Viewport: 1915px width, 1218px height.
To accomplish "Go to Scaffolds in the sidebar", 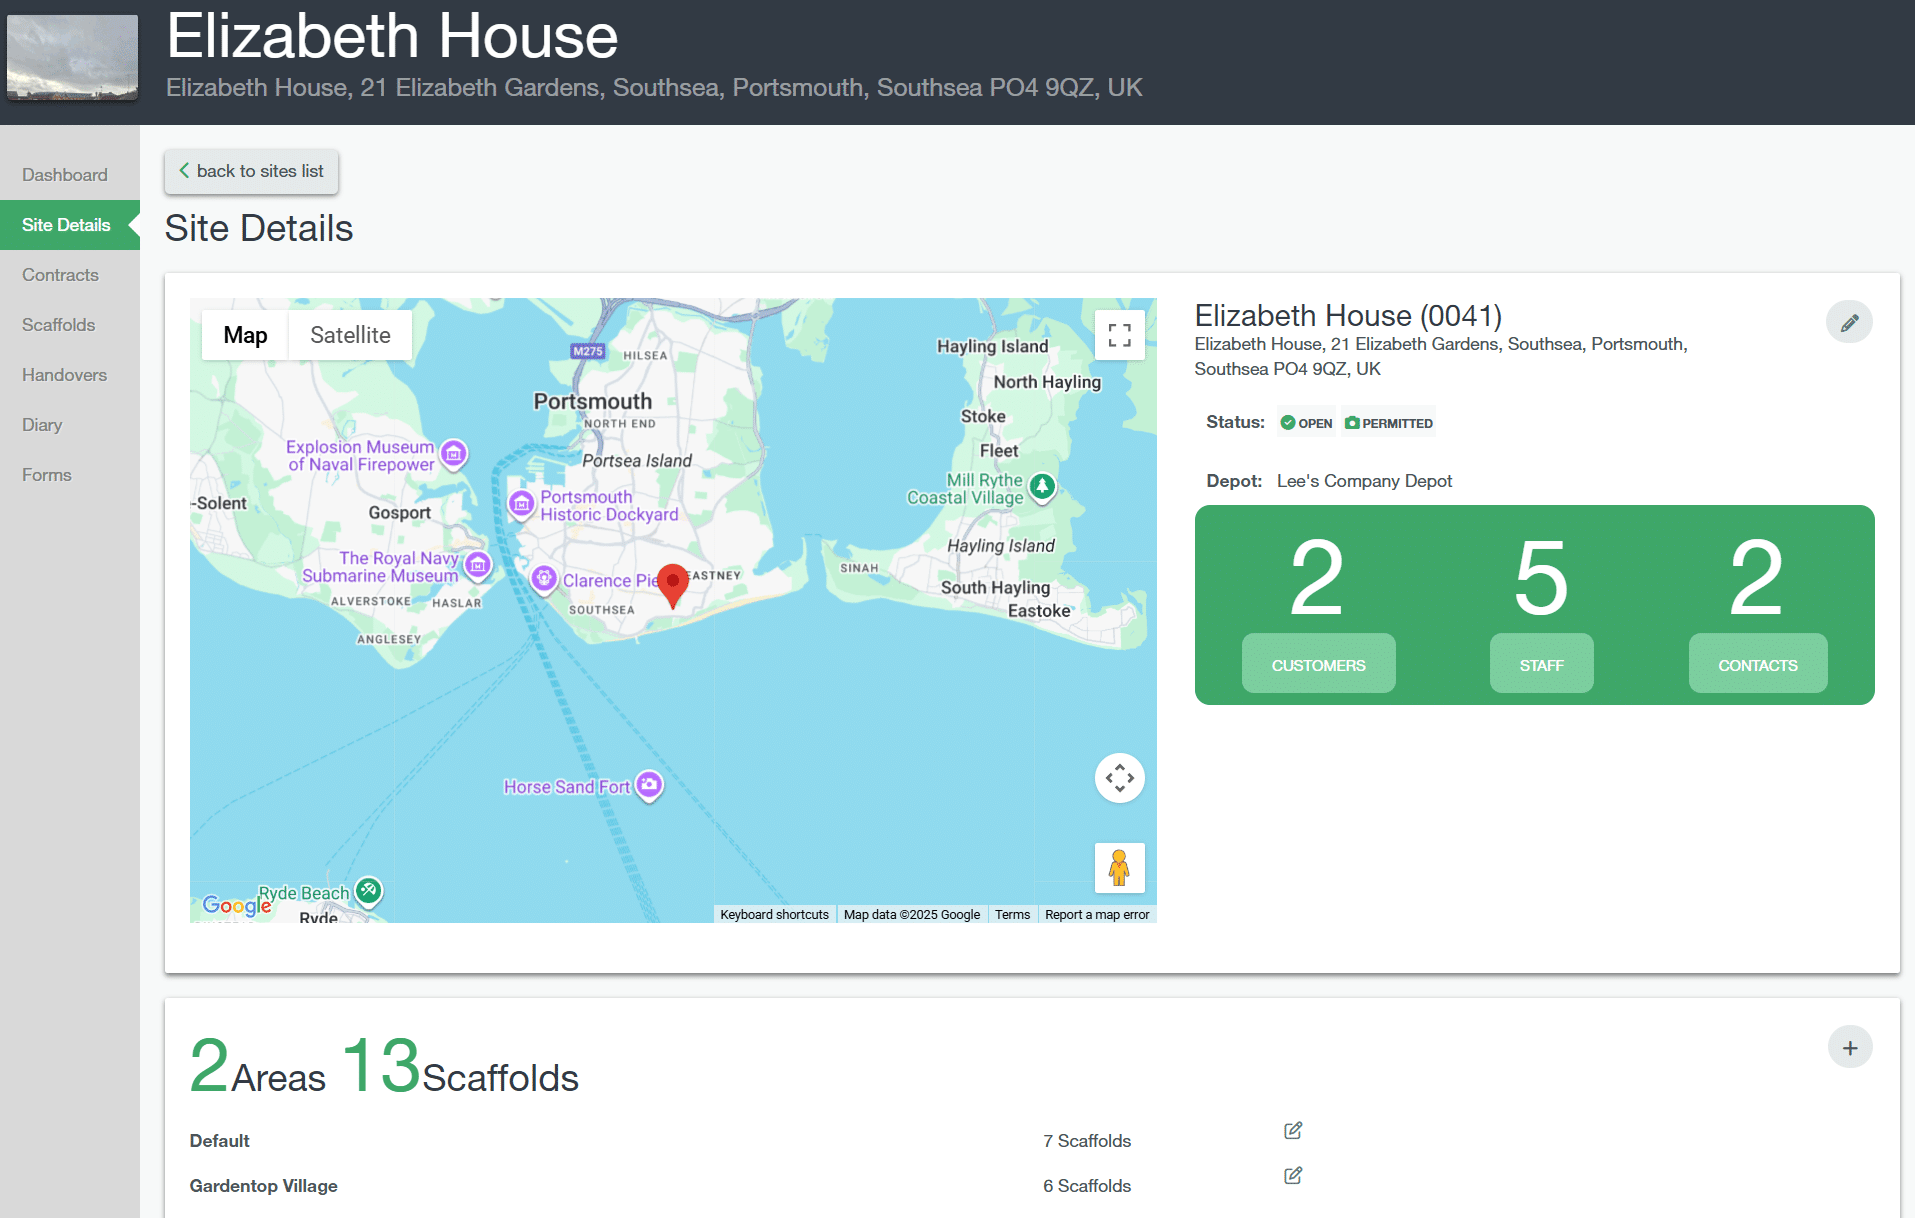I will click(x=58, y=325).
